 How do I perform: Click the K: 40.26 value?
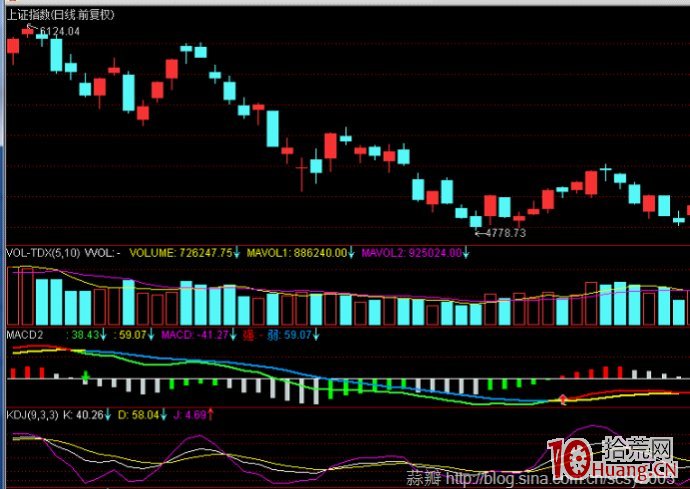point(83,415)
